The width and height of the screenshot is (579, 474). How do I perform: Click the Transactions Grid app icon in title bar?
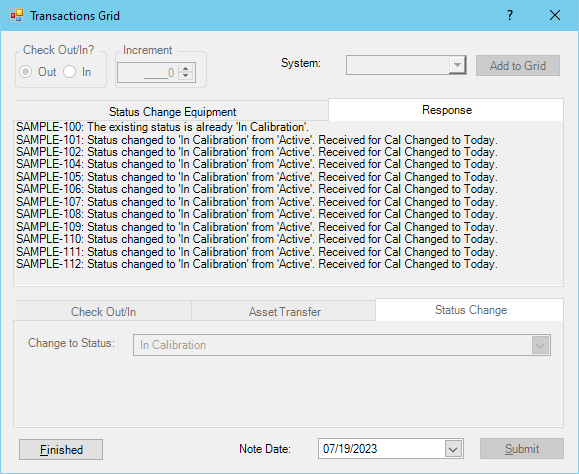(17, 16)
